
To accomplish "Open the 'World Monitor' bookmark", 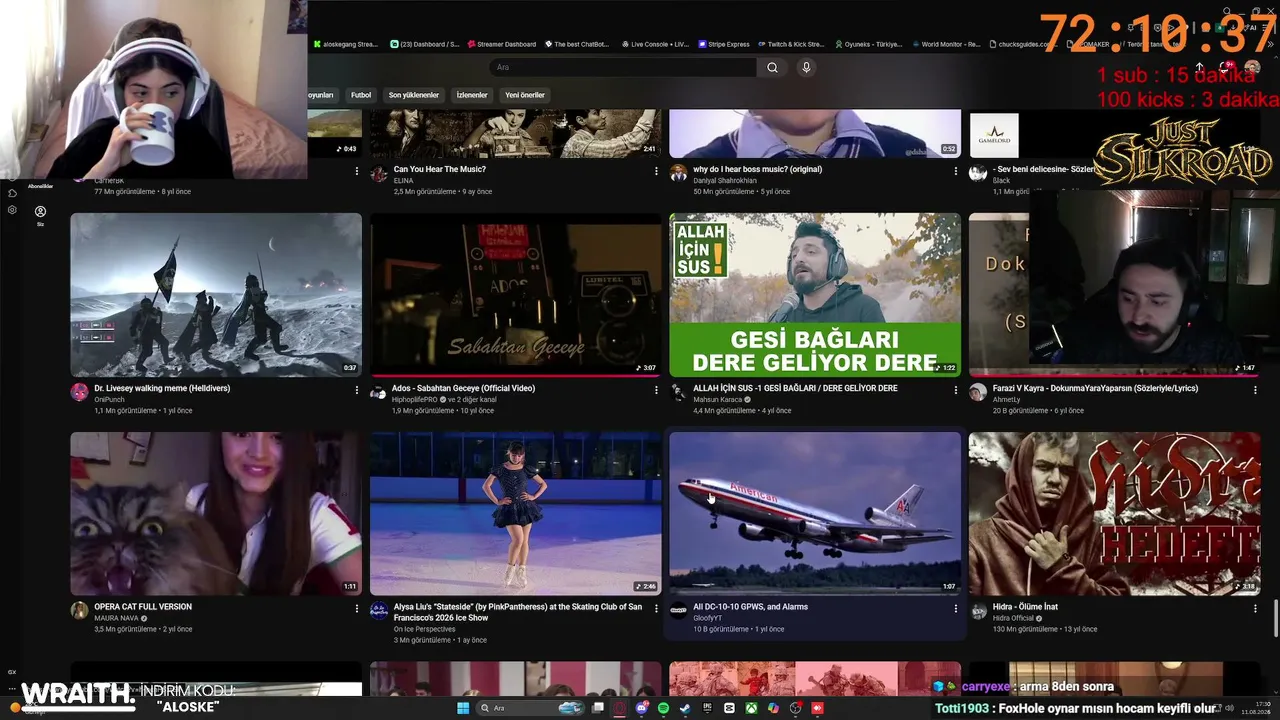I will coord(945,44).
